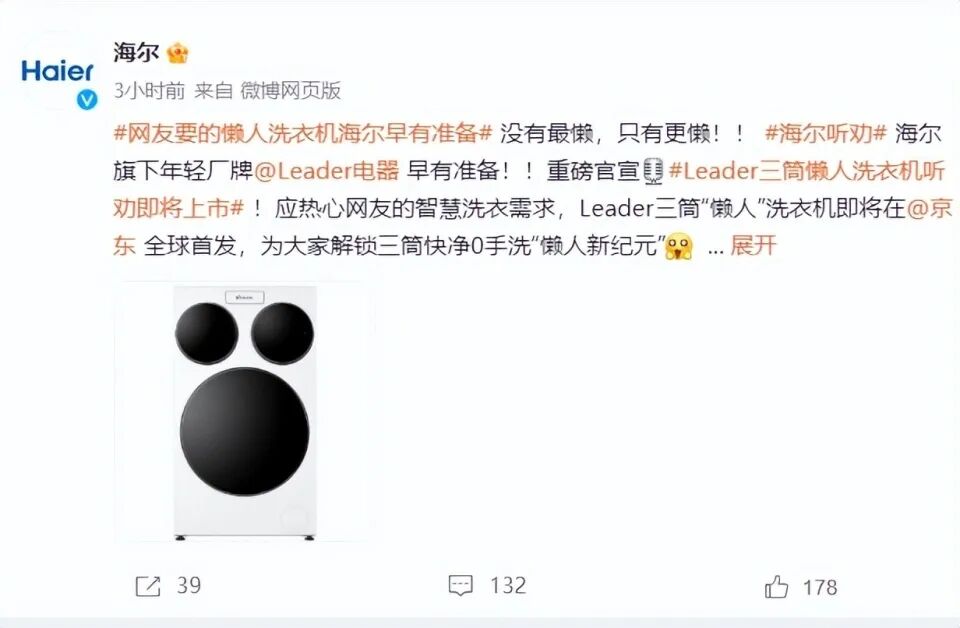The width and height of the screenshot is (960, 628).
Task: Click the microphone emoji after 重磅官宣
Action: click(x=654, y=171)
